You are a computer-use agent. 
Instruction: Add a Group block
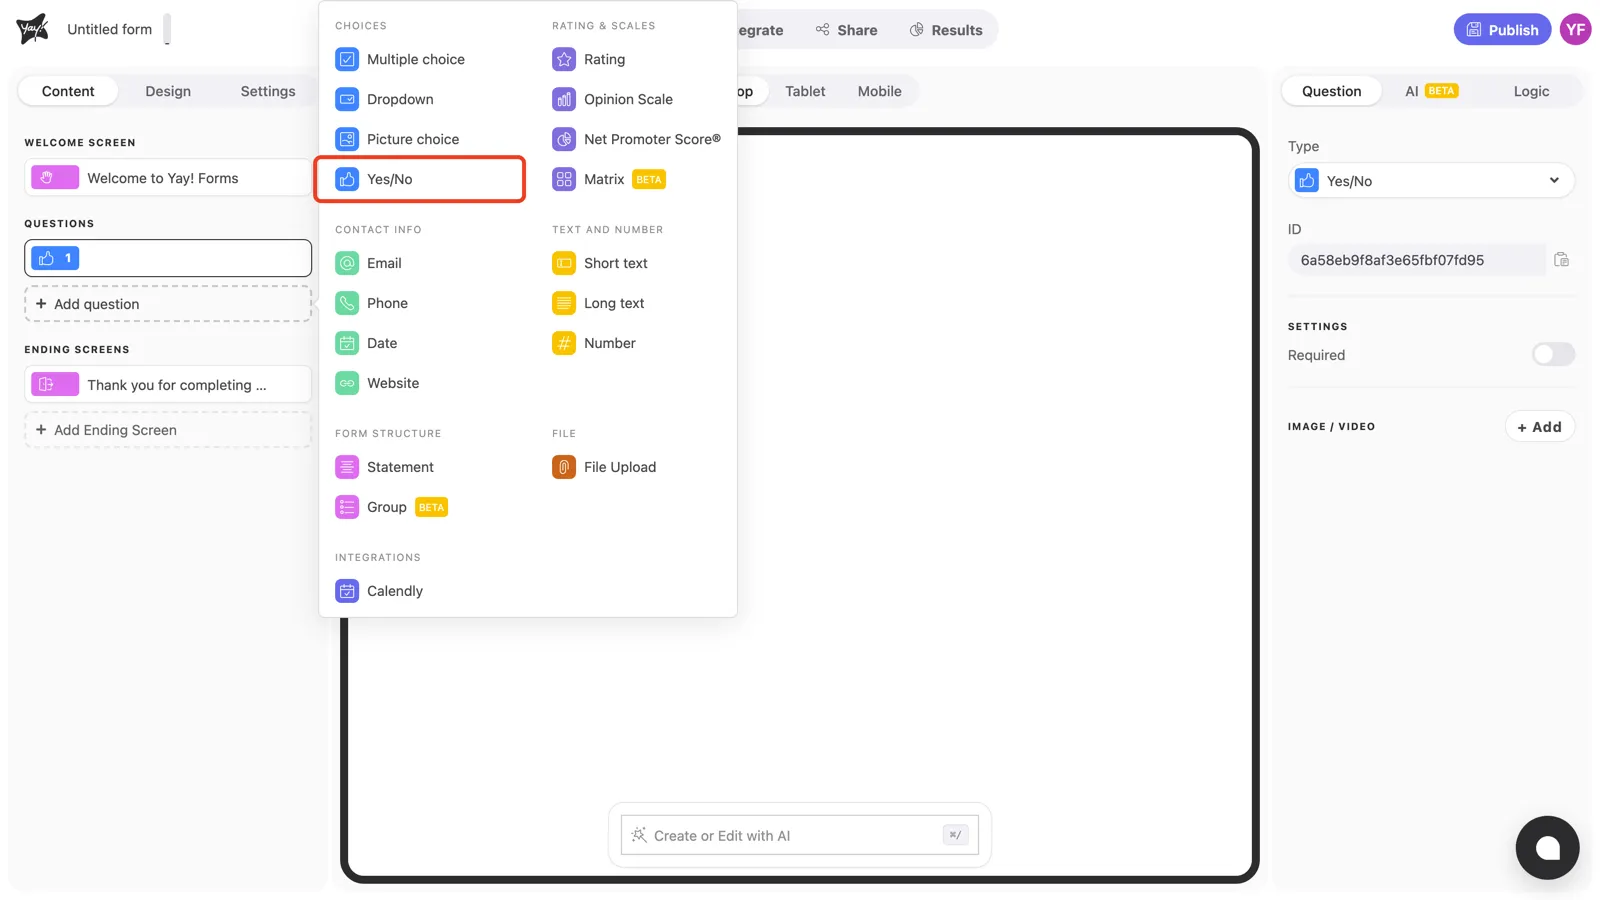[391, 507]
